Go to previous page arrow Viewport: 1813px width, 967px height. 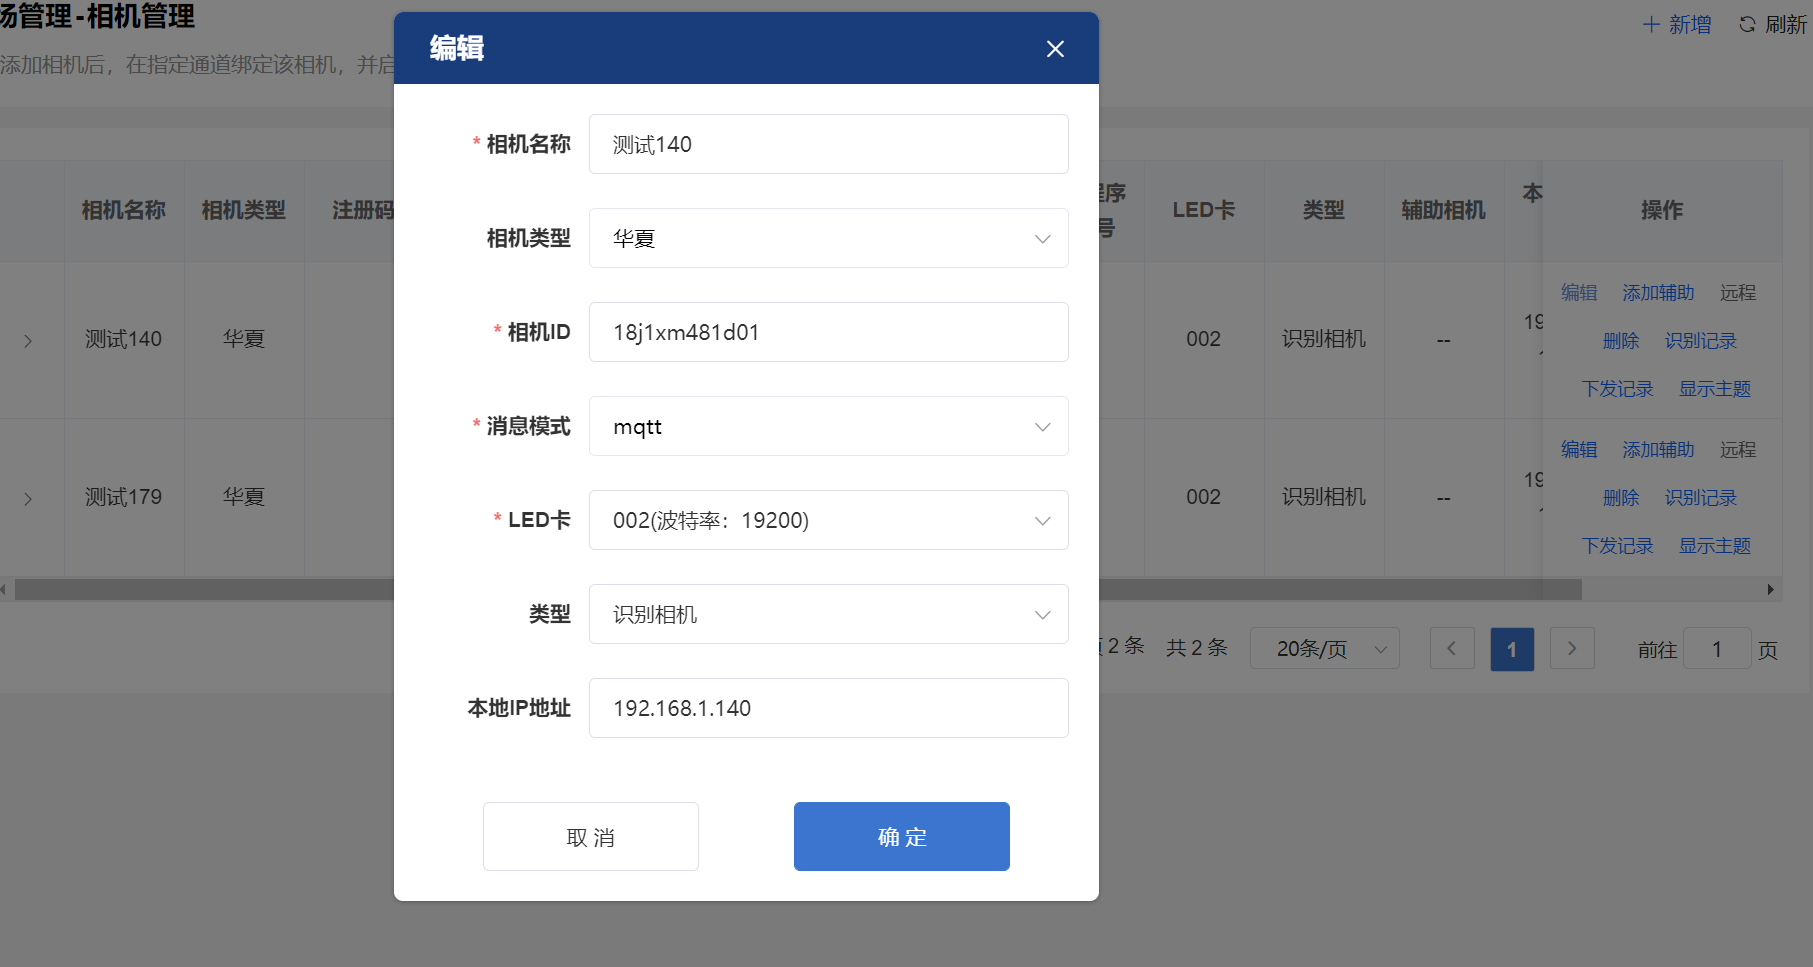[x=1451, y=649]
